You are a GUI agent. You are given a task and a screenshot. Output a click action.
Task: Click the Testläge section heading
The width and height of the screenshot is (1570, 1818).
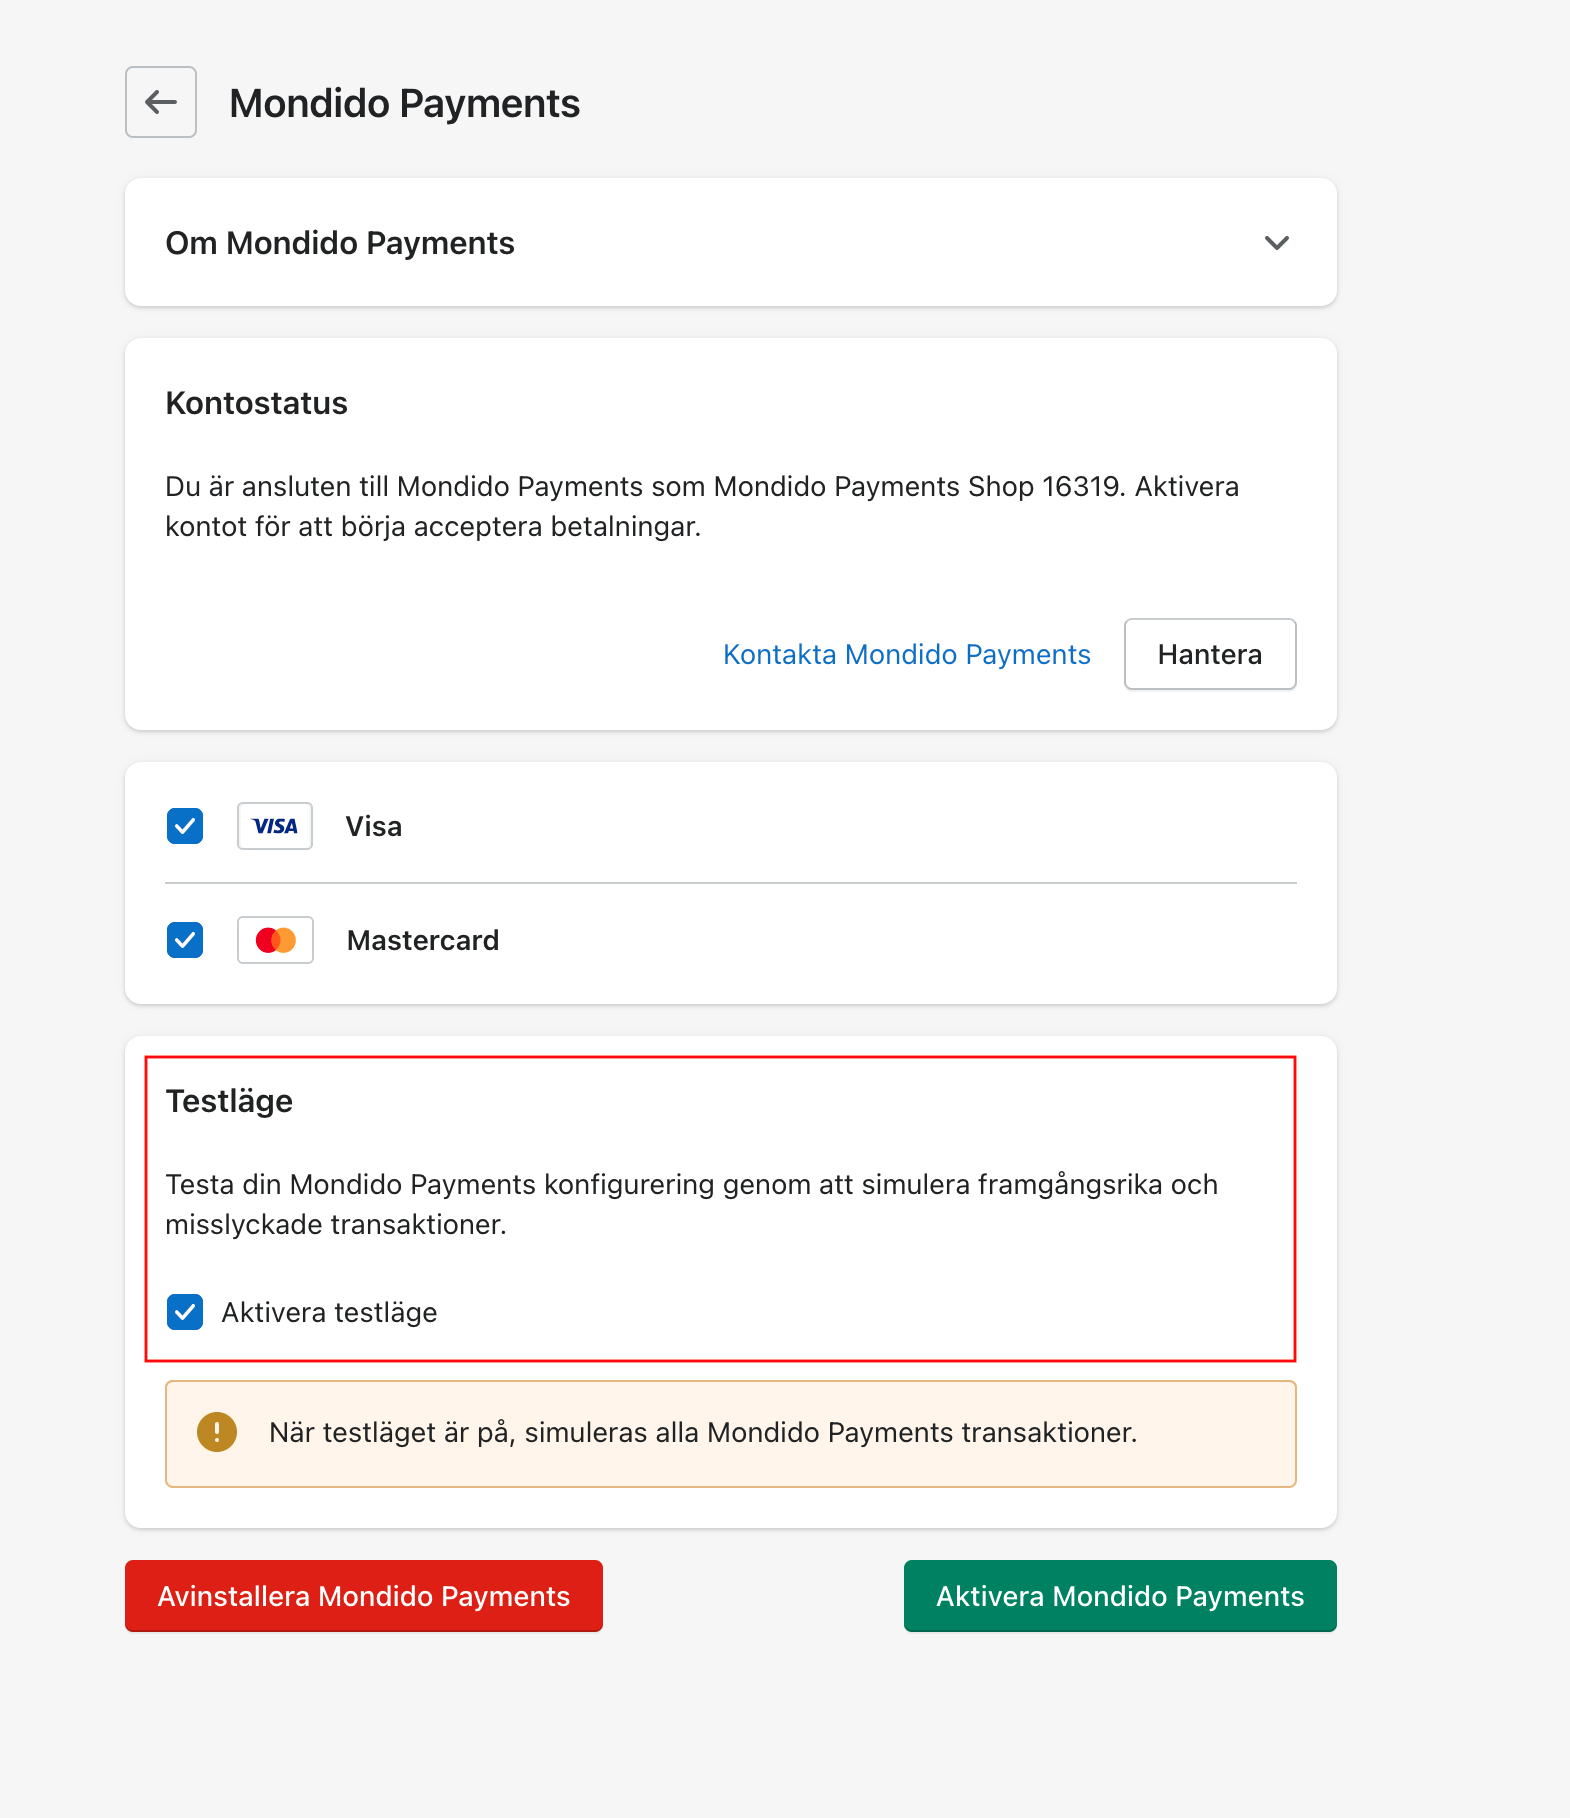(x=230, y=1101)
